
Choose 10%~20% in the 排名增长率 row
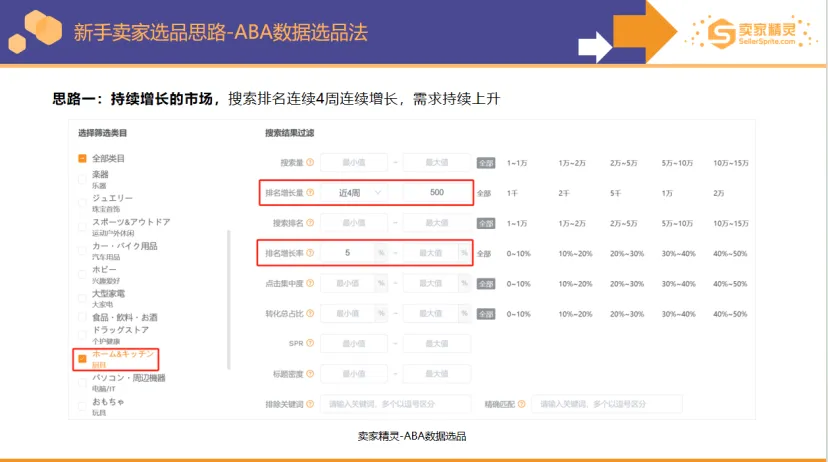(575, 253)
